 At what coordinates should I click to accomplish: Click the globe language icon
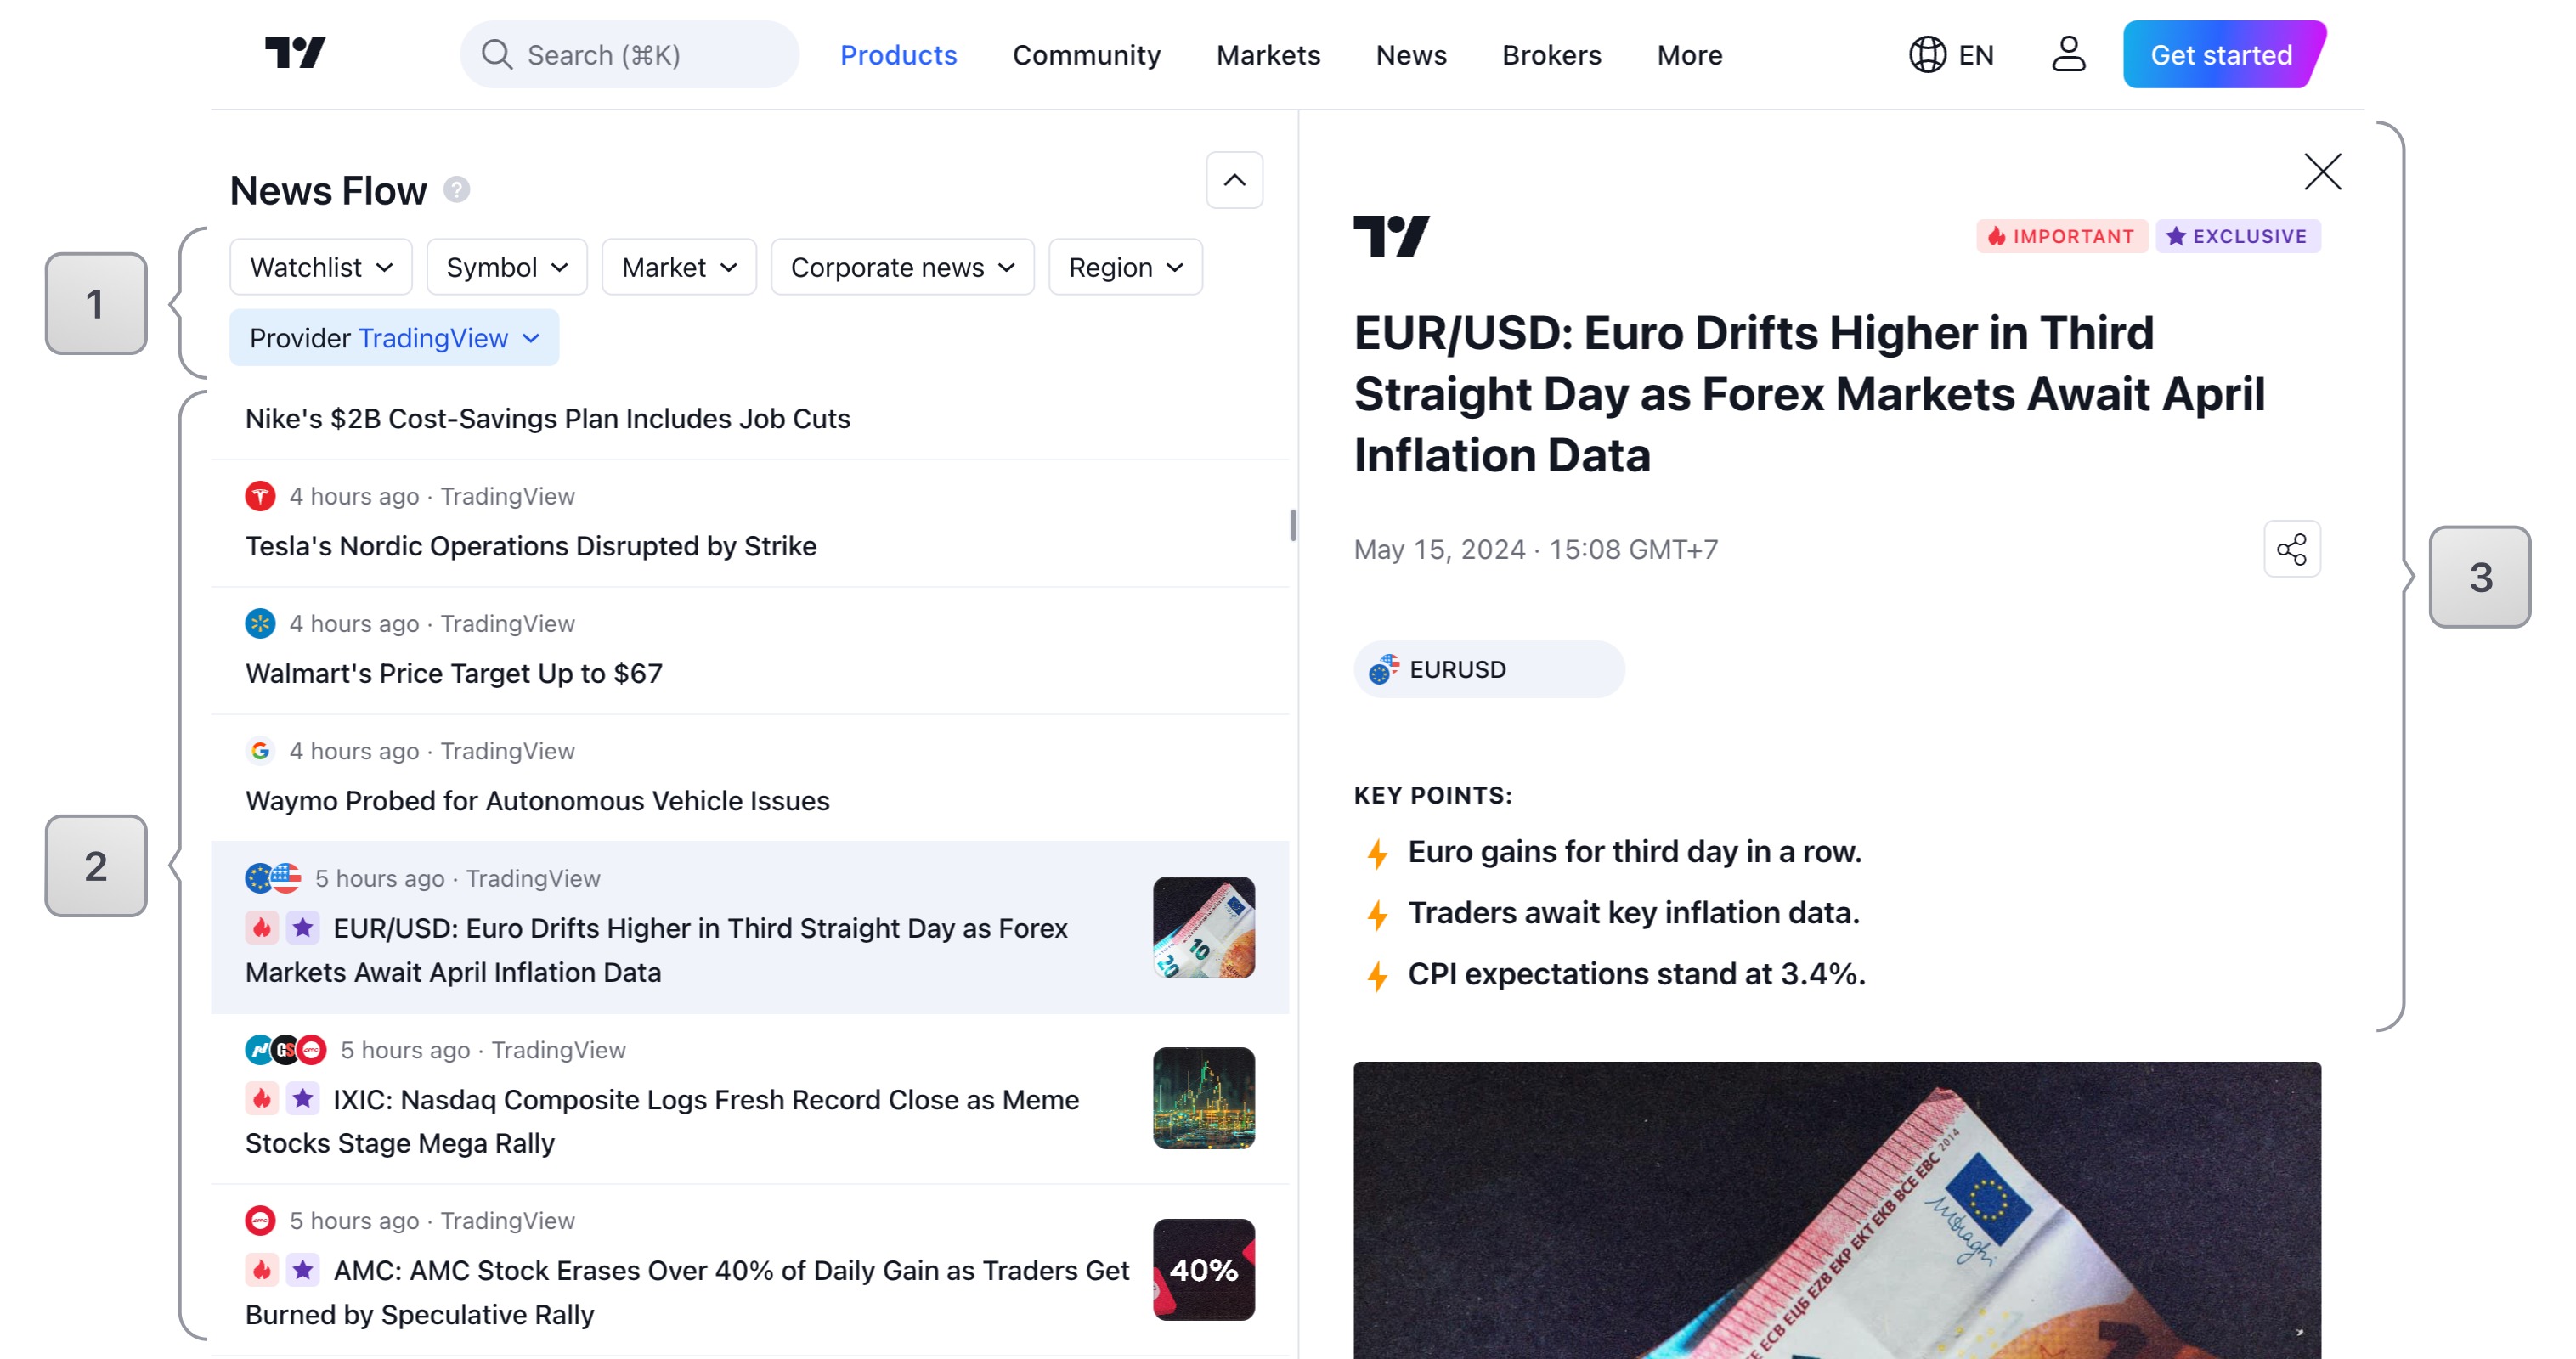(x=1926, y=54)
